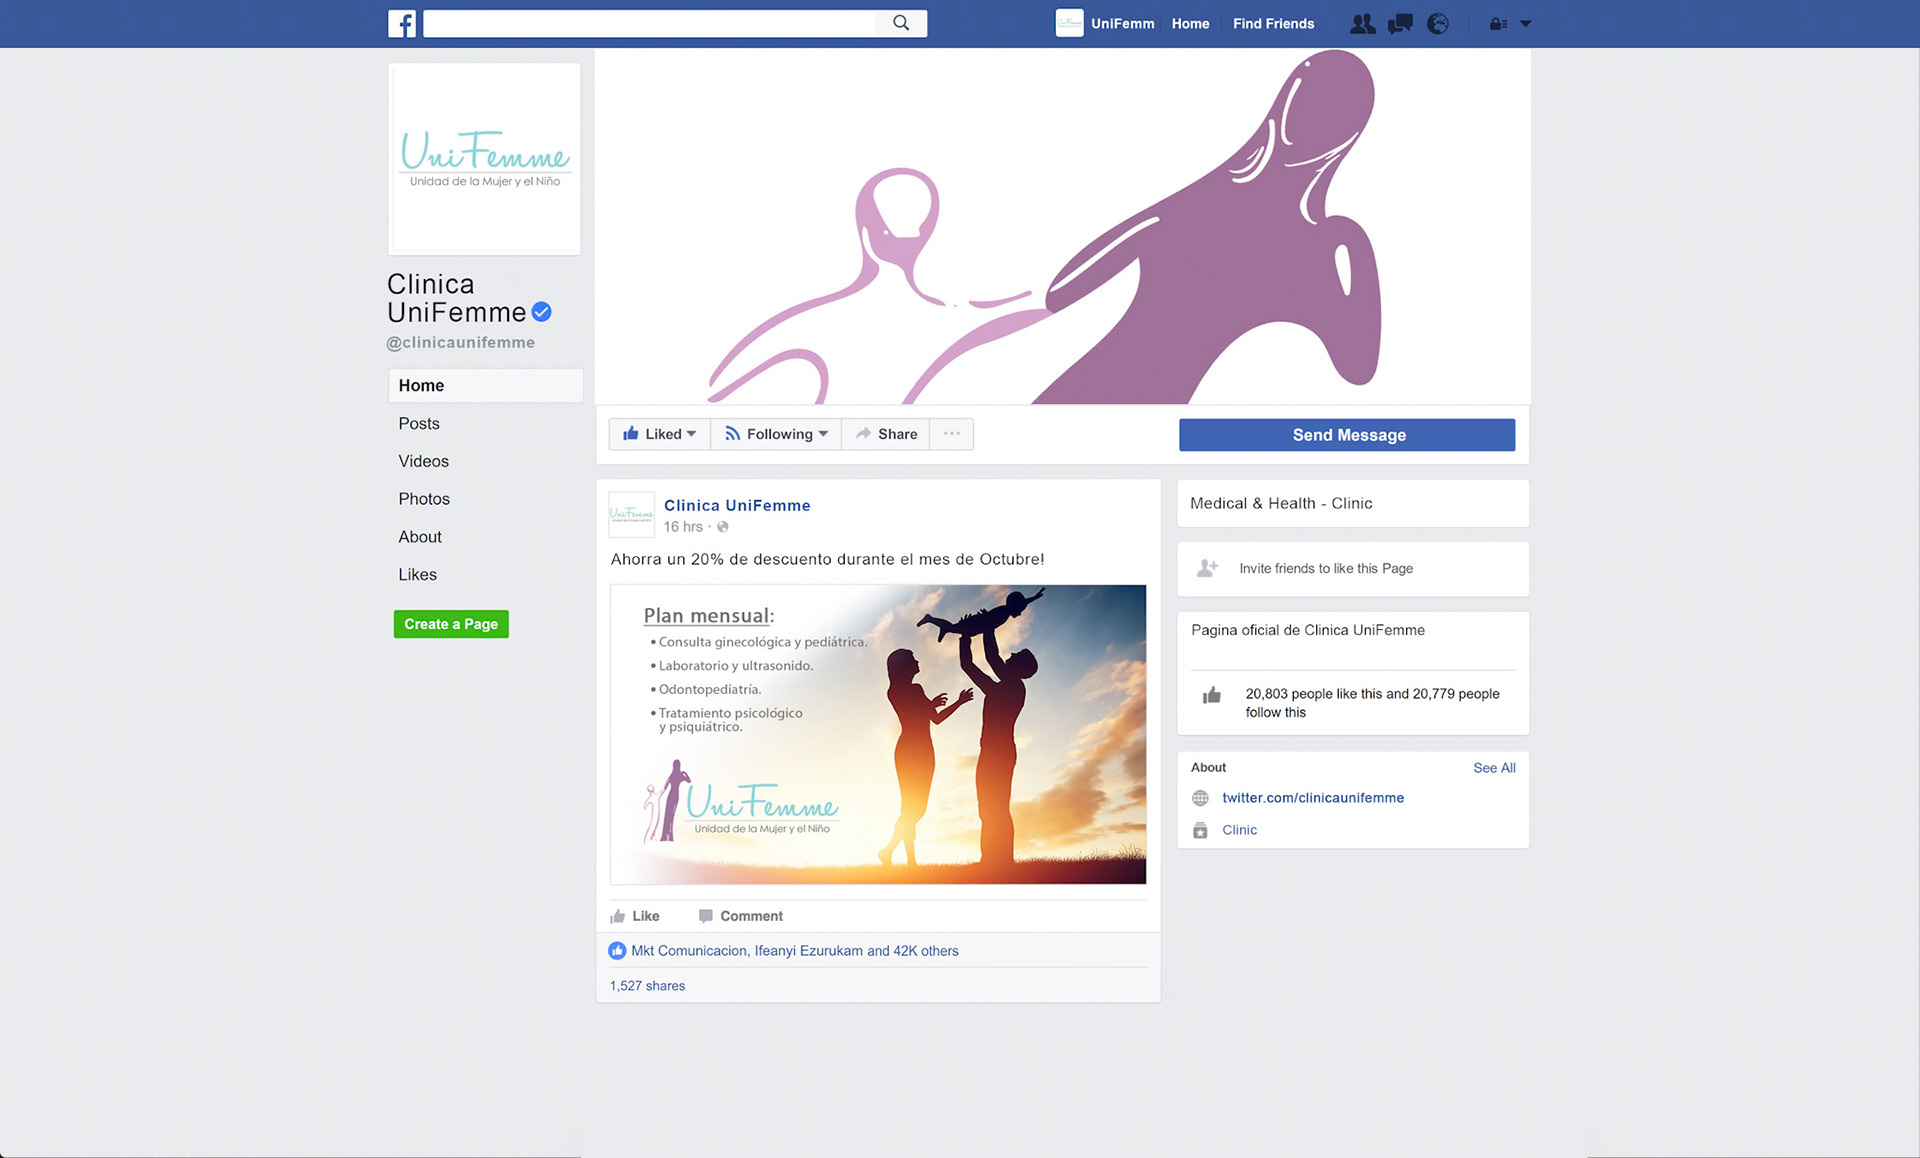
Task: Click @clinicaunifemme username text
Action: tap(461, 342)
